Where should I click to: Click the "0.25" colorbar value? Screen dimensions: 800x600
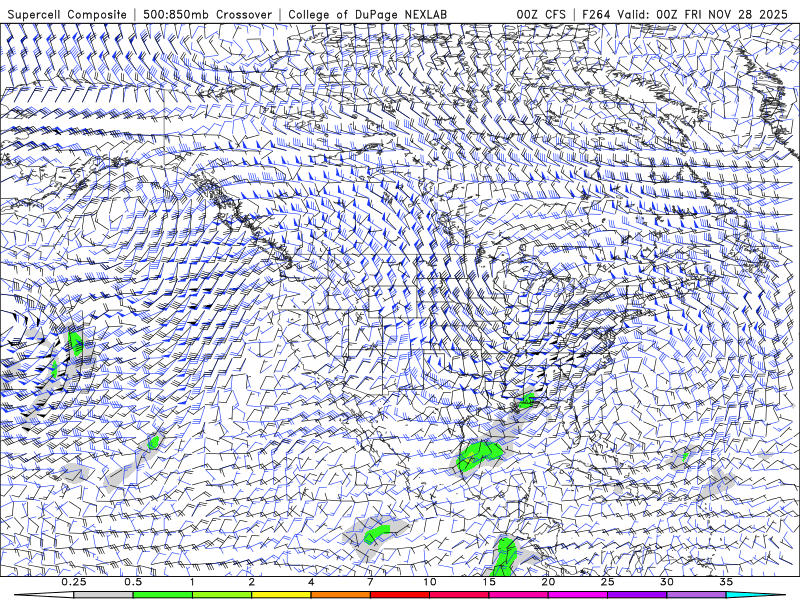(x=74, y=582)
